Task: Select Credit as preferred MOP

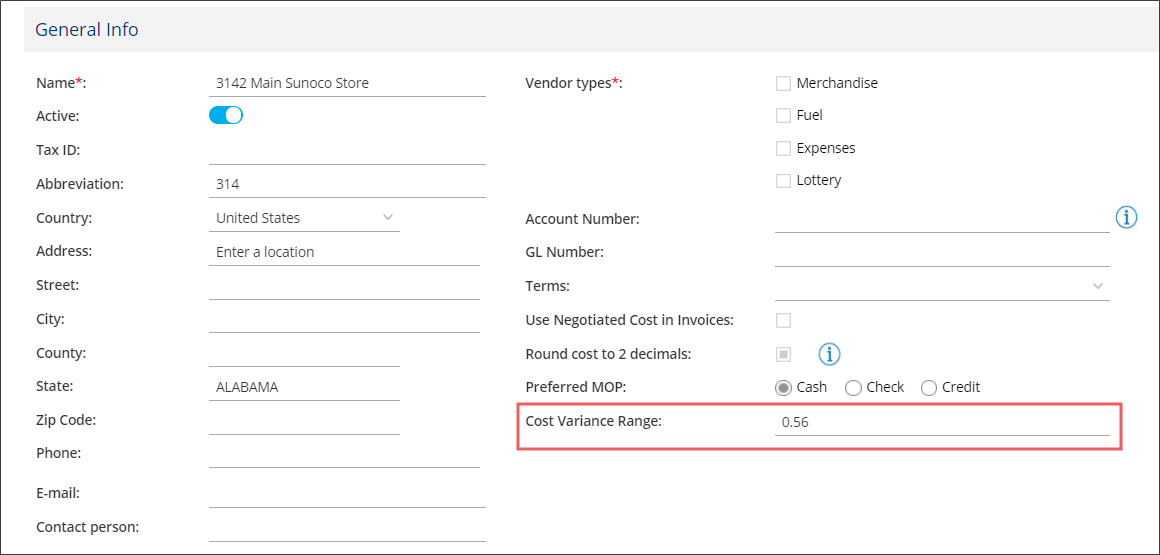Action: [929, 387]
